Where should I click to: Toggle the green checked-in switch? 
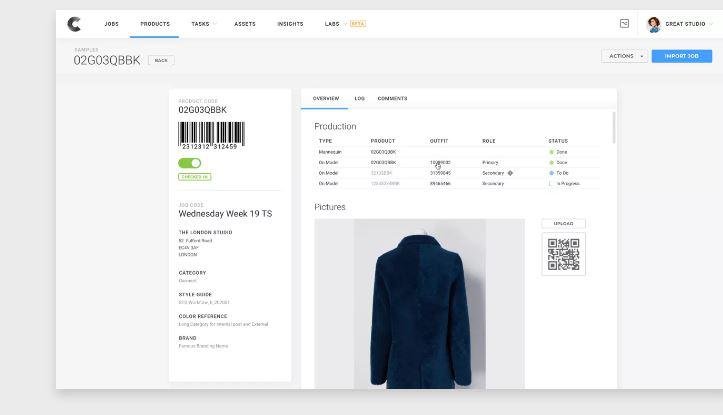pyautogui.click(x=190, y=163)
